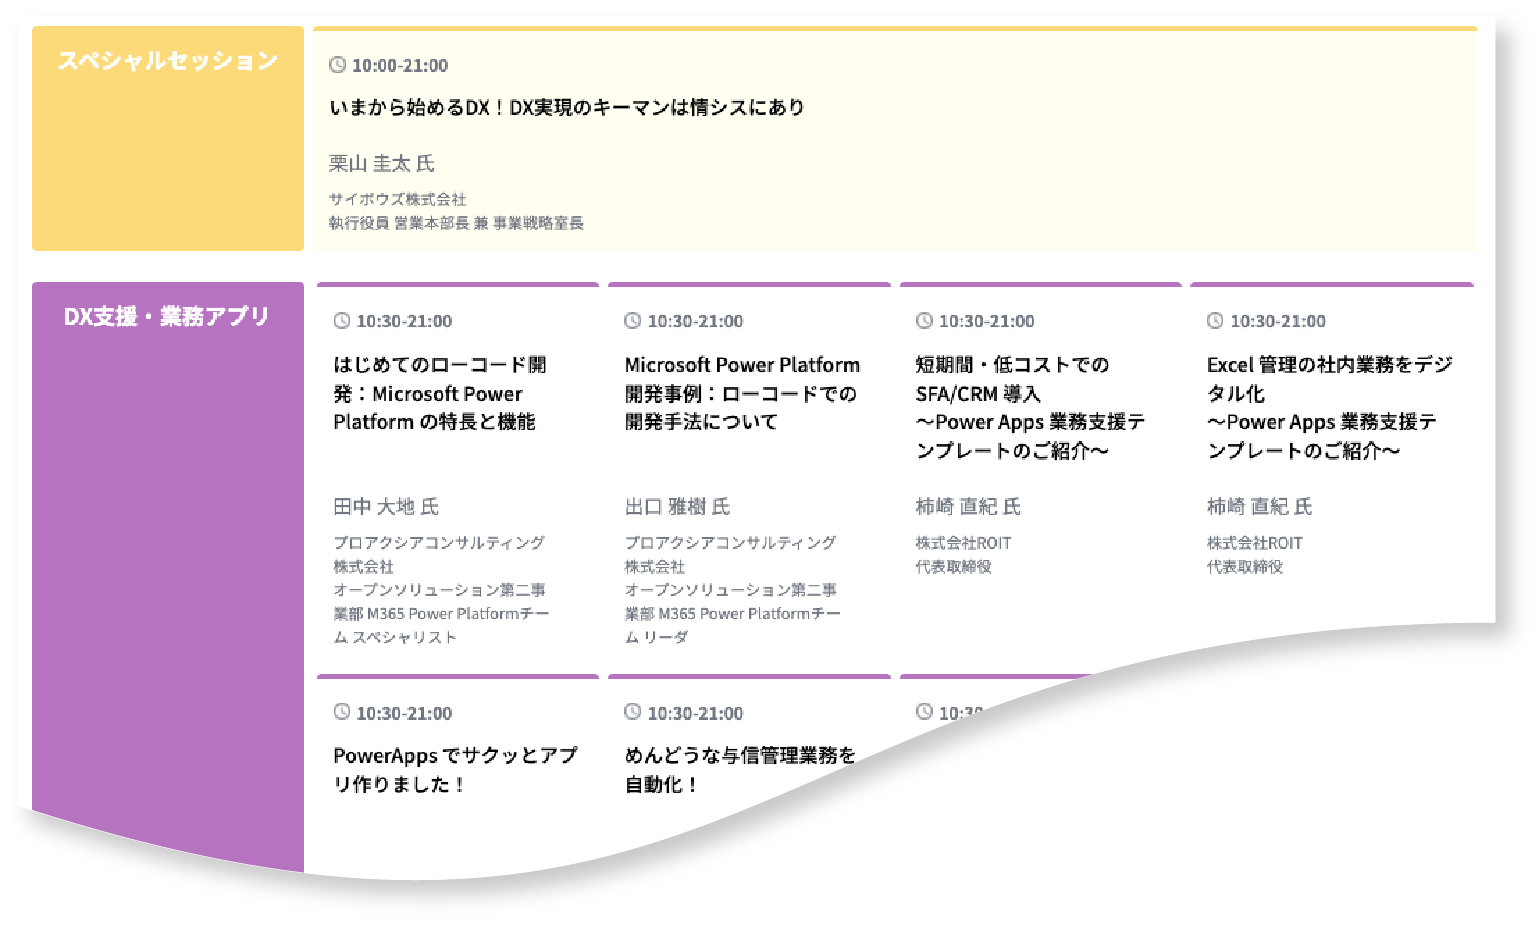Image resolution: width=1540 pixels, height=926 pixels.
Task: Click 柿崎 直紀 氏 in Excel 管理 card
Action: (1260, 507)
